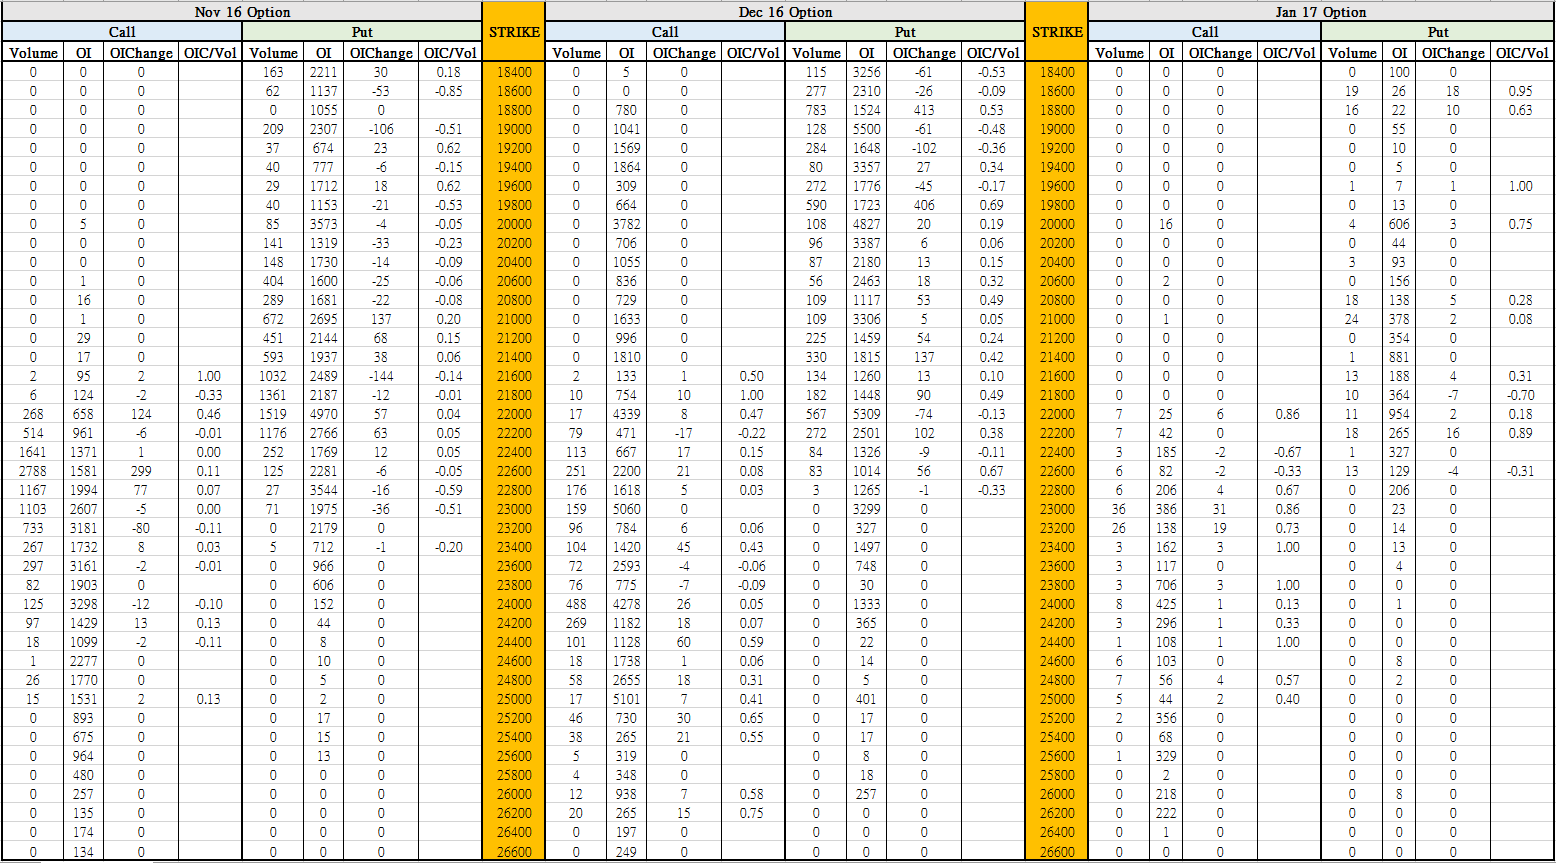Select strike 22000 in the left STRIKE column

tap(514, 414)
